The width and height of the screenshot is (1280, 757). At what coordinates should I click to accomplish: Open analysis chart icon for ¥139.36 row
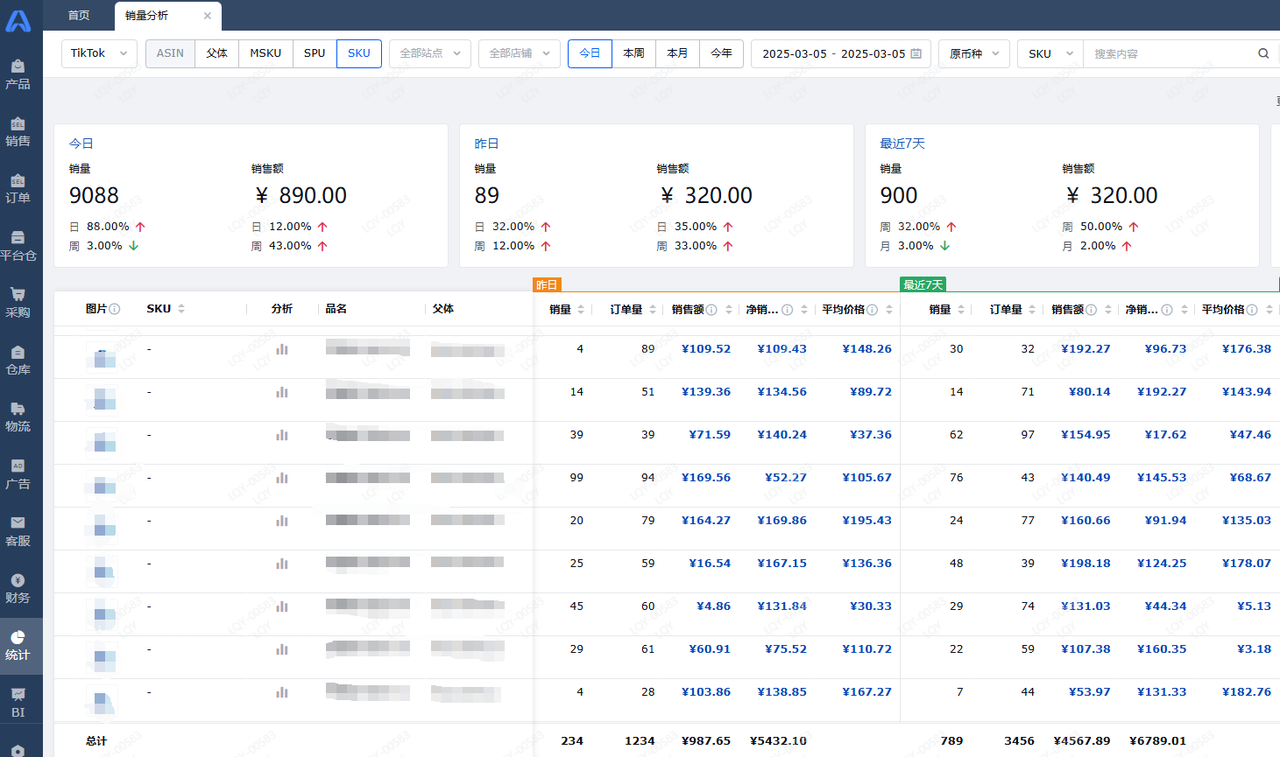[x=282, y=392]
